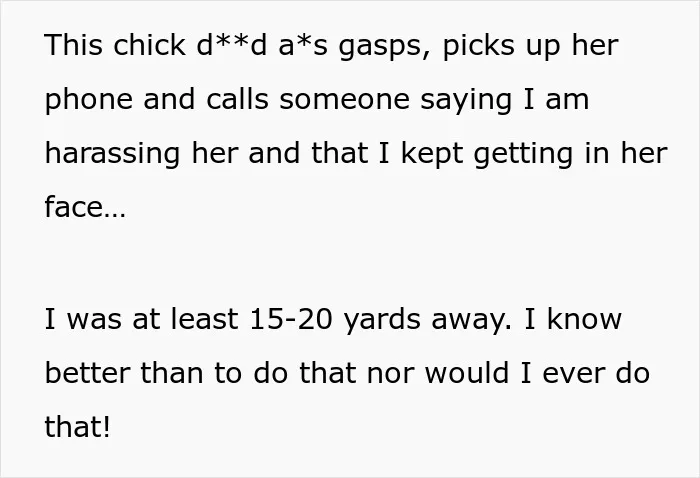This screenshot has width=700, height=478.
Task: Click the phrase "picks up her"
Action: (531, 46)
